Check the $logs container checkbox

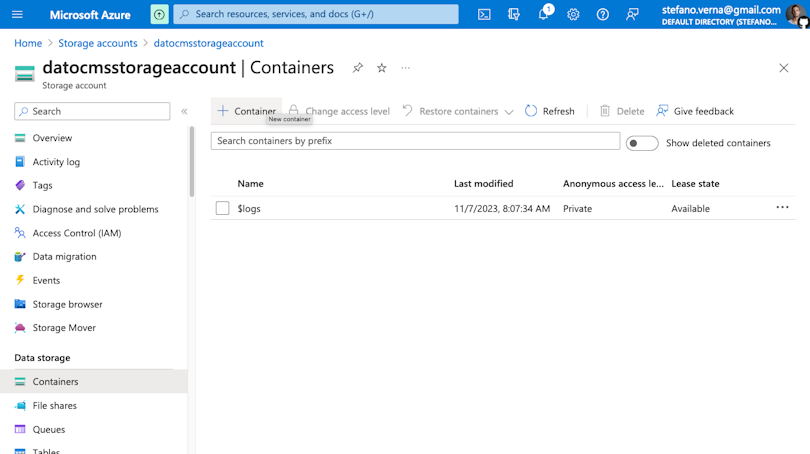click(x=222, y=208)
